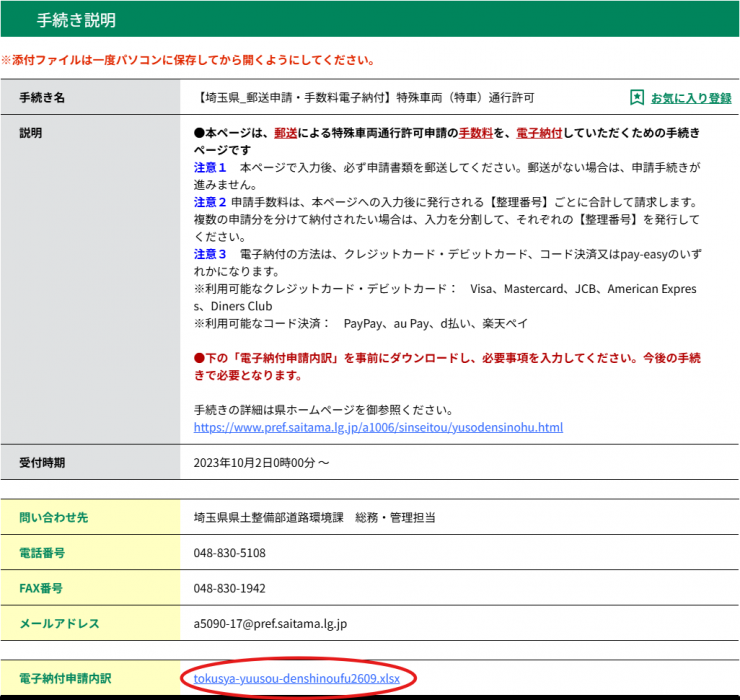Click the underlined red 電子納付 text
The height and width of the screenshot is (700, 740).
(539, 133)
